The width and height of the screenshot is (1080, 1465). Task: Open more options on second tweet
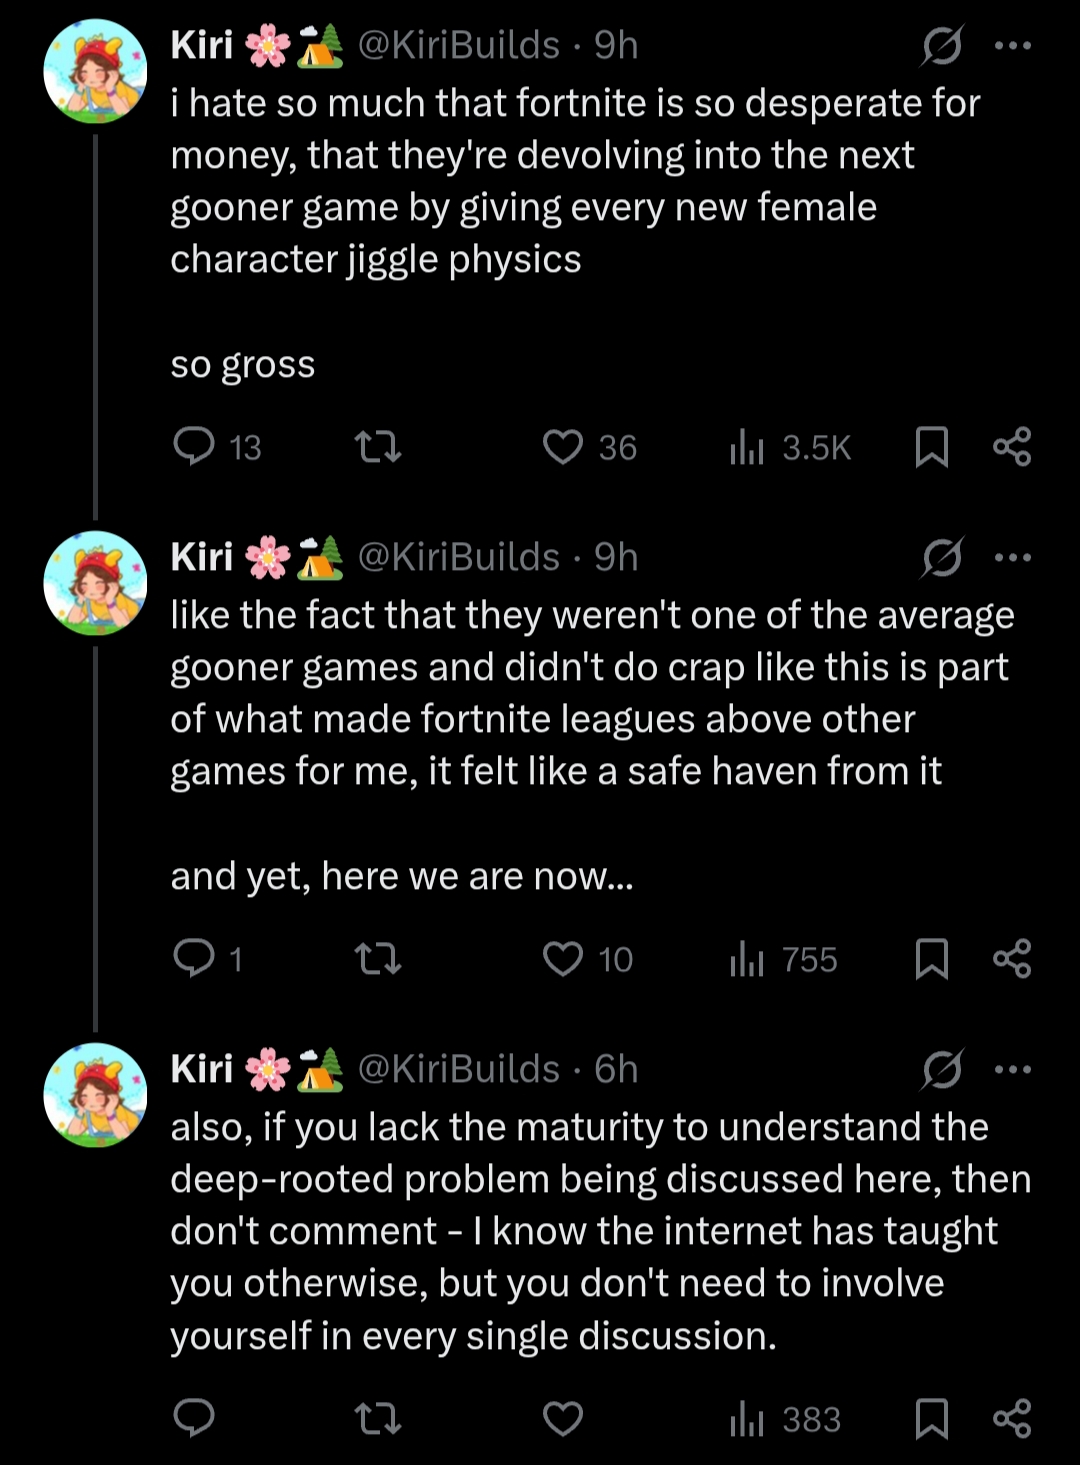(x=1013, y=558)
